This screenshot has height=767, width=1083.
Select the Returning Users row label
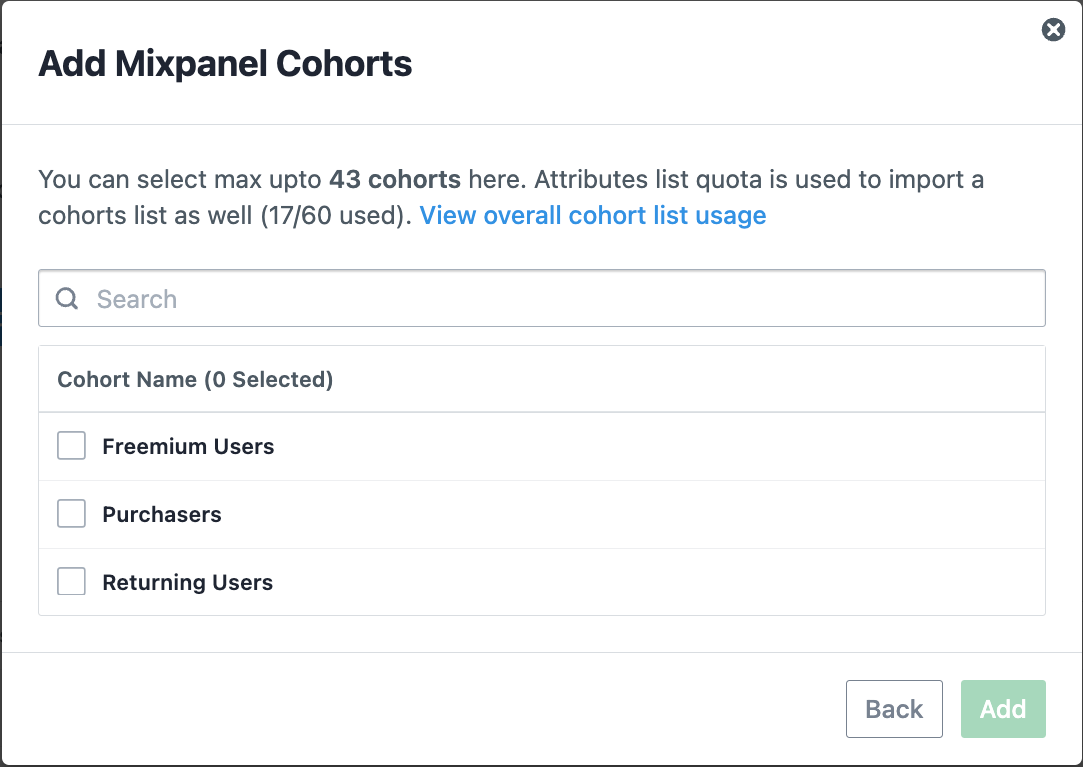(x=187, y=583)
